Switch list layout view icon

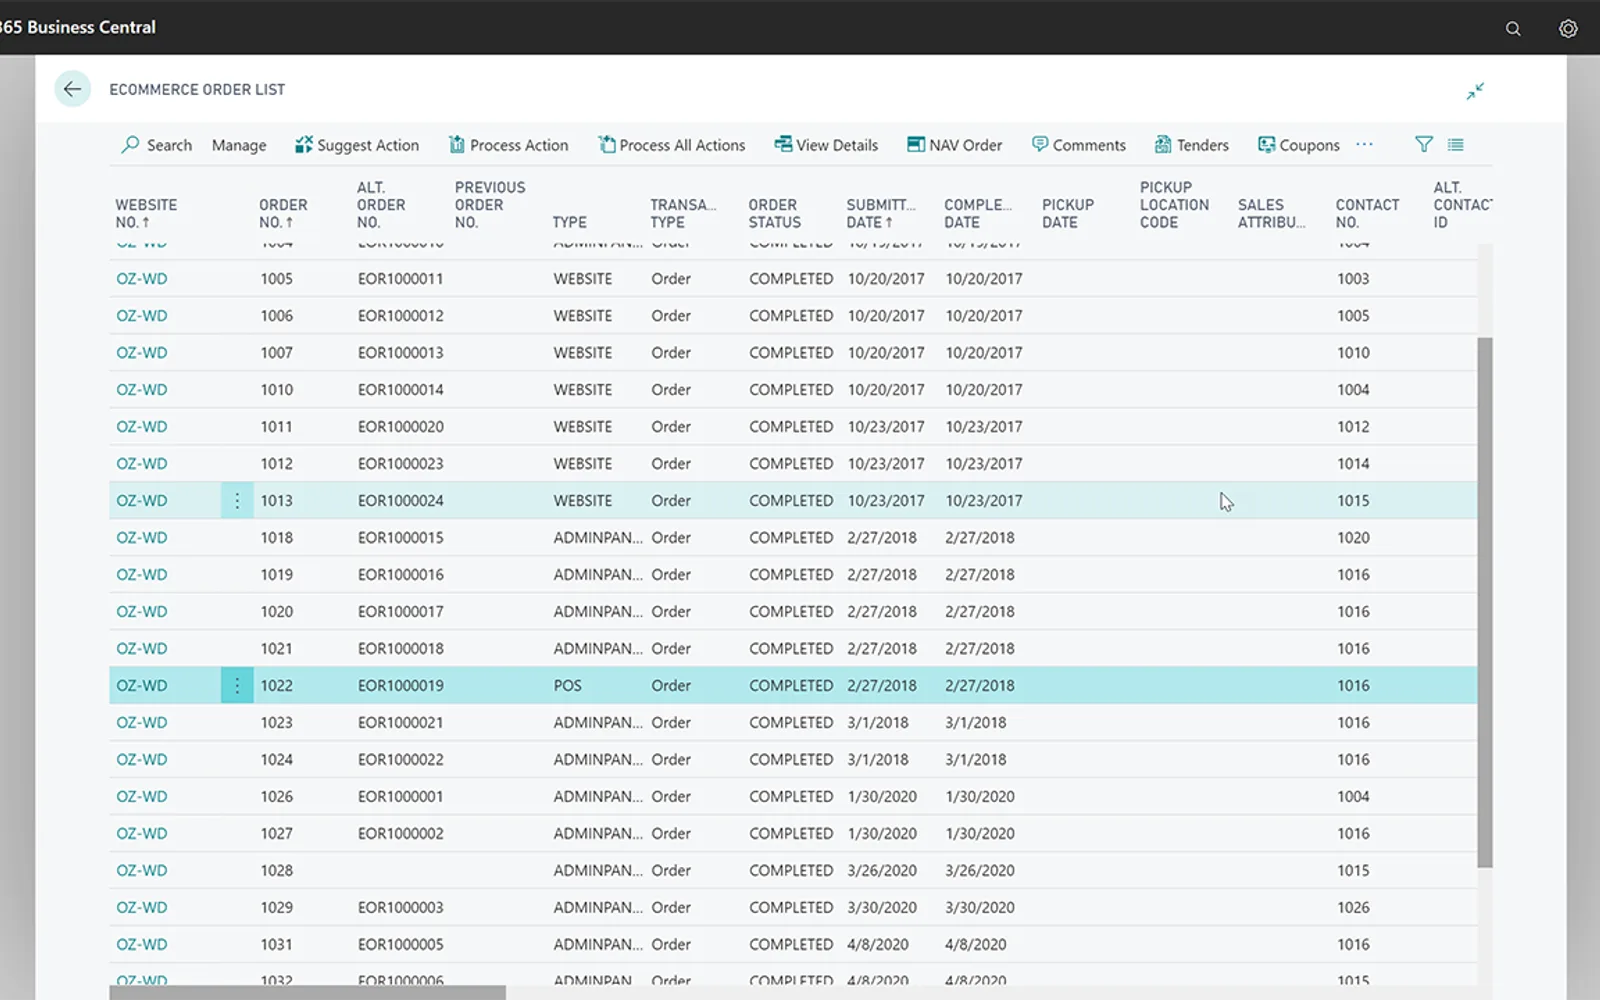(1456, 144)
